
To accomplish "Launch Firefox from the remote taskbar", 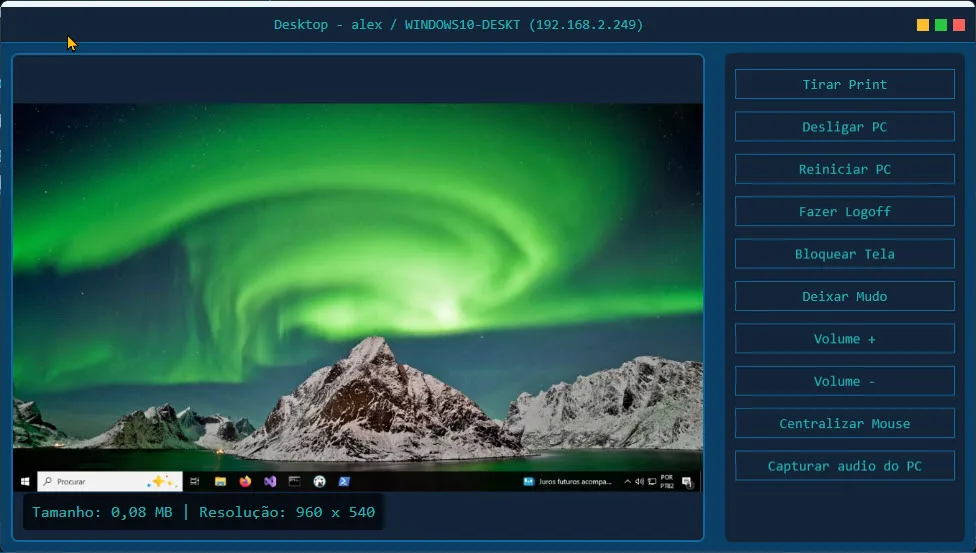I will click(x=245, y=481).
